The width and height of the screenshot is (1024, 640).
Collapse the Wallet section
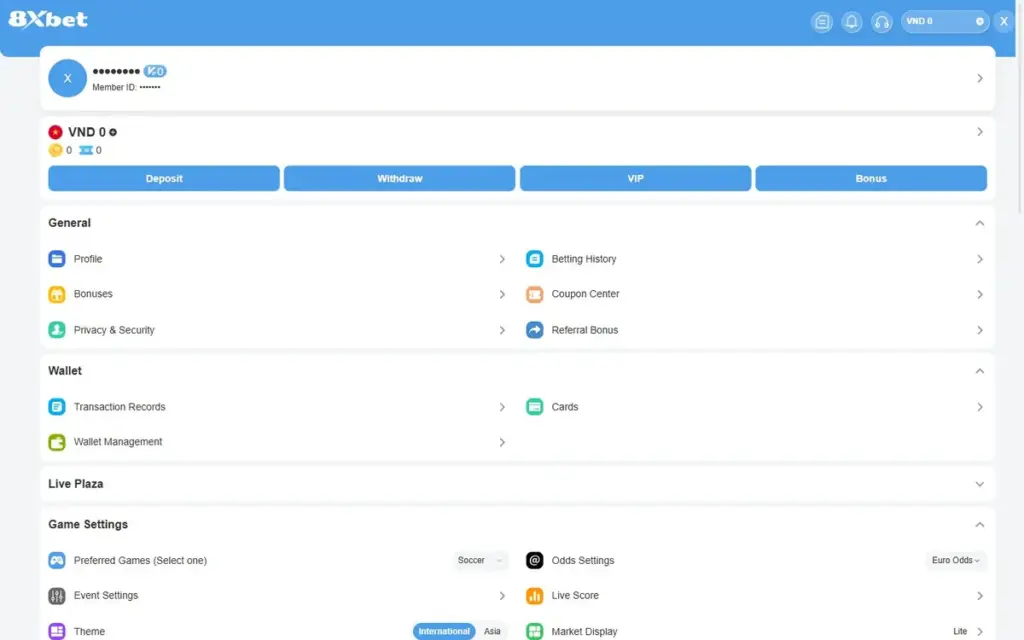[980, 371]
